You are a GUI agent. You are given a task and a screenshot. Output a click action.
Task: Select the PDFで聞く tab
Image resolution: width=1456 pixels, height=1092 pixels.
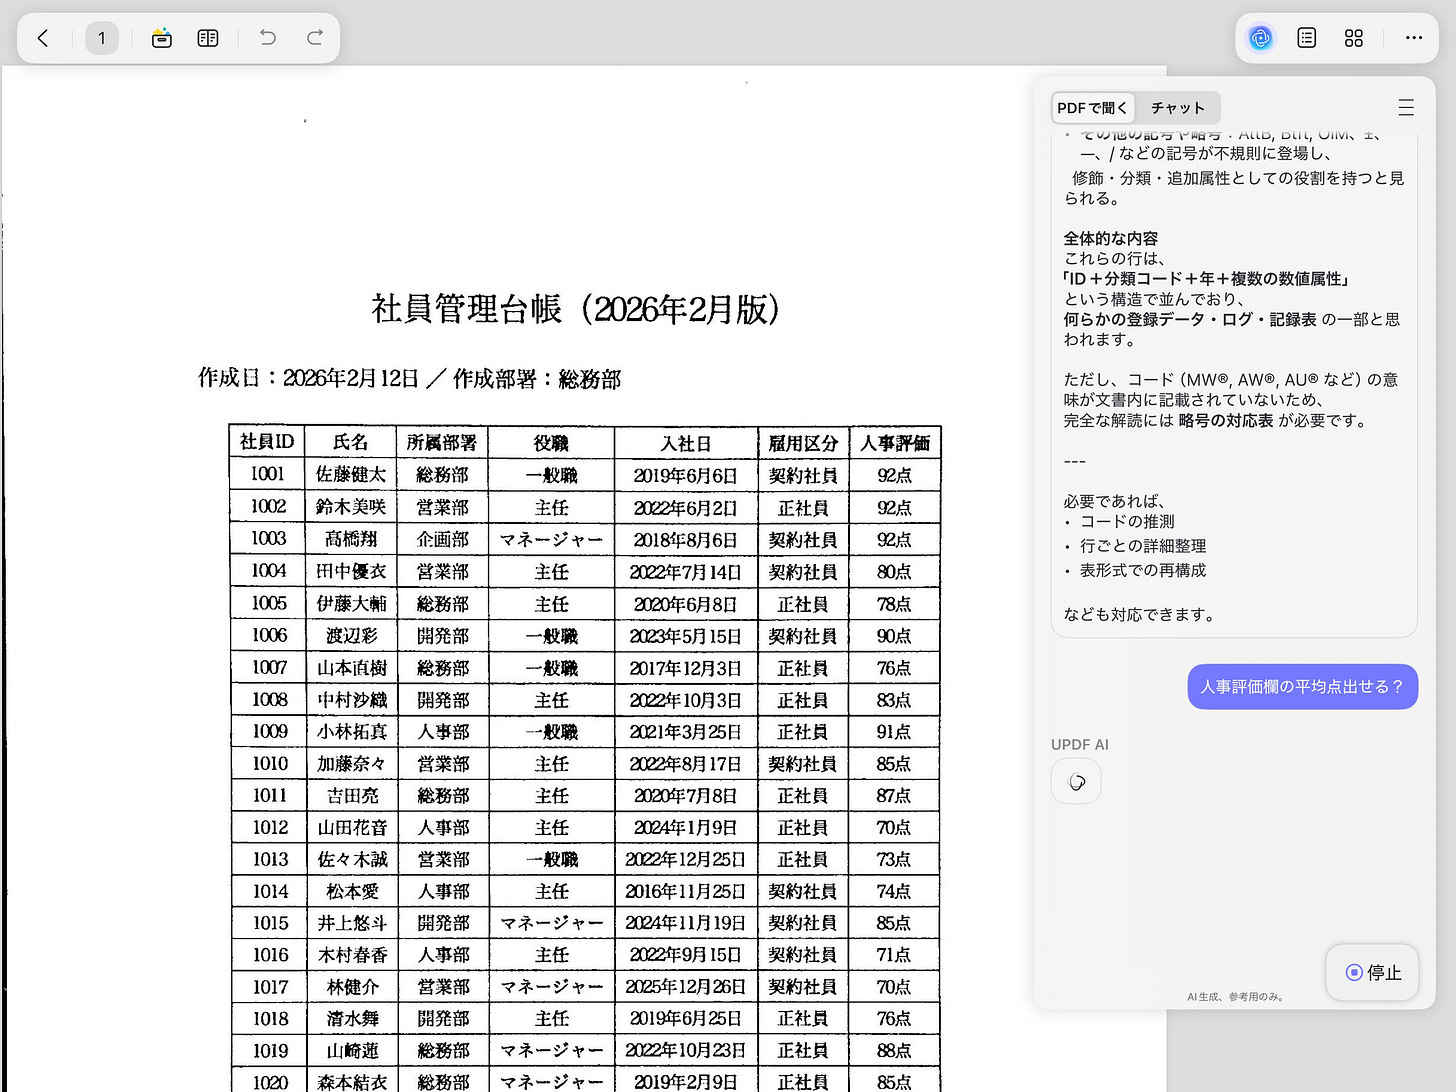[x=1091, y=107]
